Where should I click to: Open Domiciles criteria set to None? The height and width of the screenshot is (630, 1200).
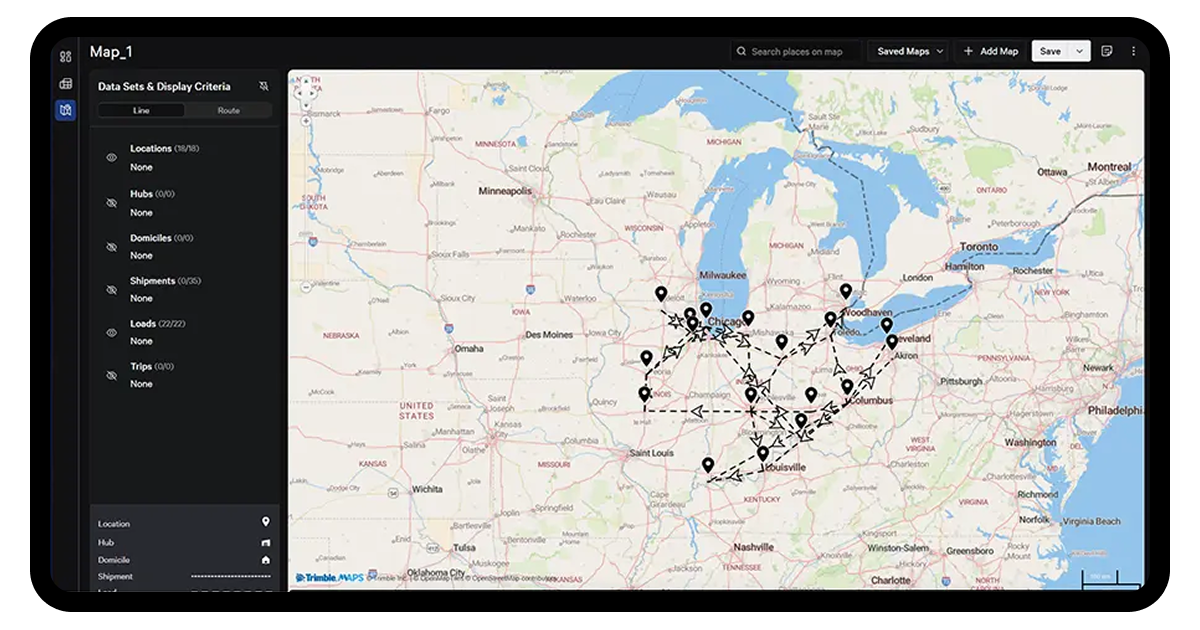click(141, 255)
